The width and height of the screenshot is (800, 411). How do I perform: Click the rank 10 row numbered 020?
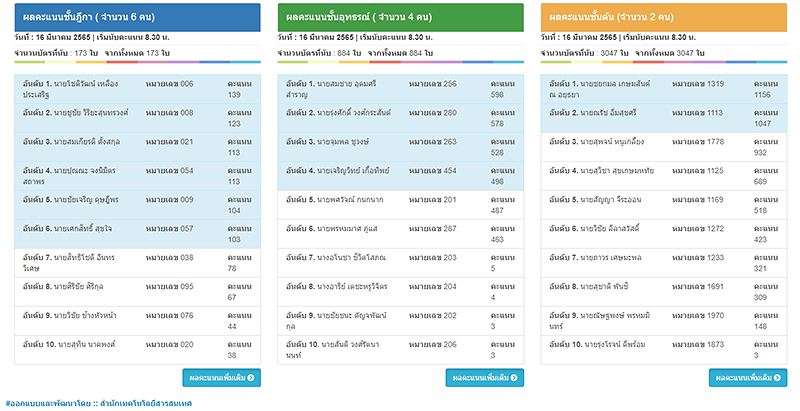(137, 349)
